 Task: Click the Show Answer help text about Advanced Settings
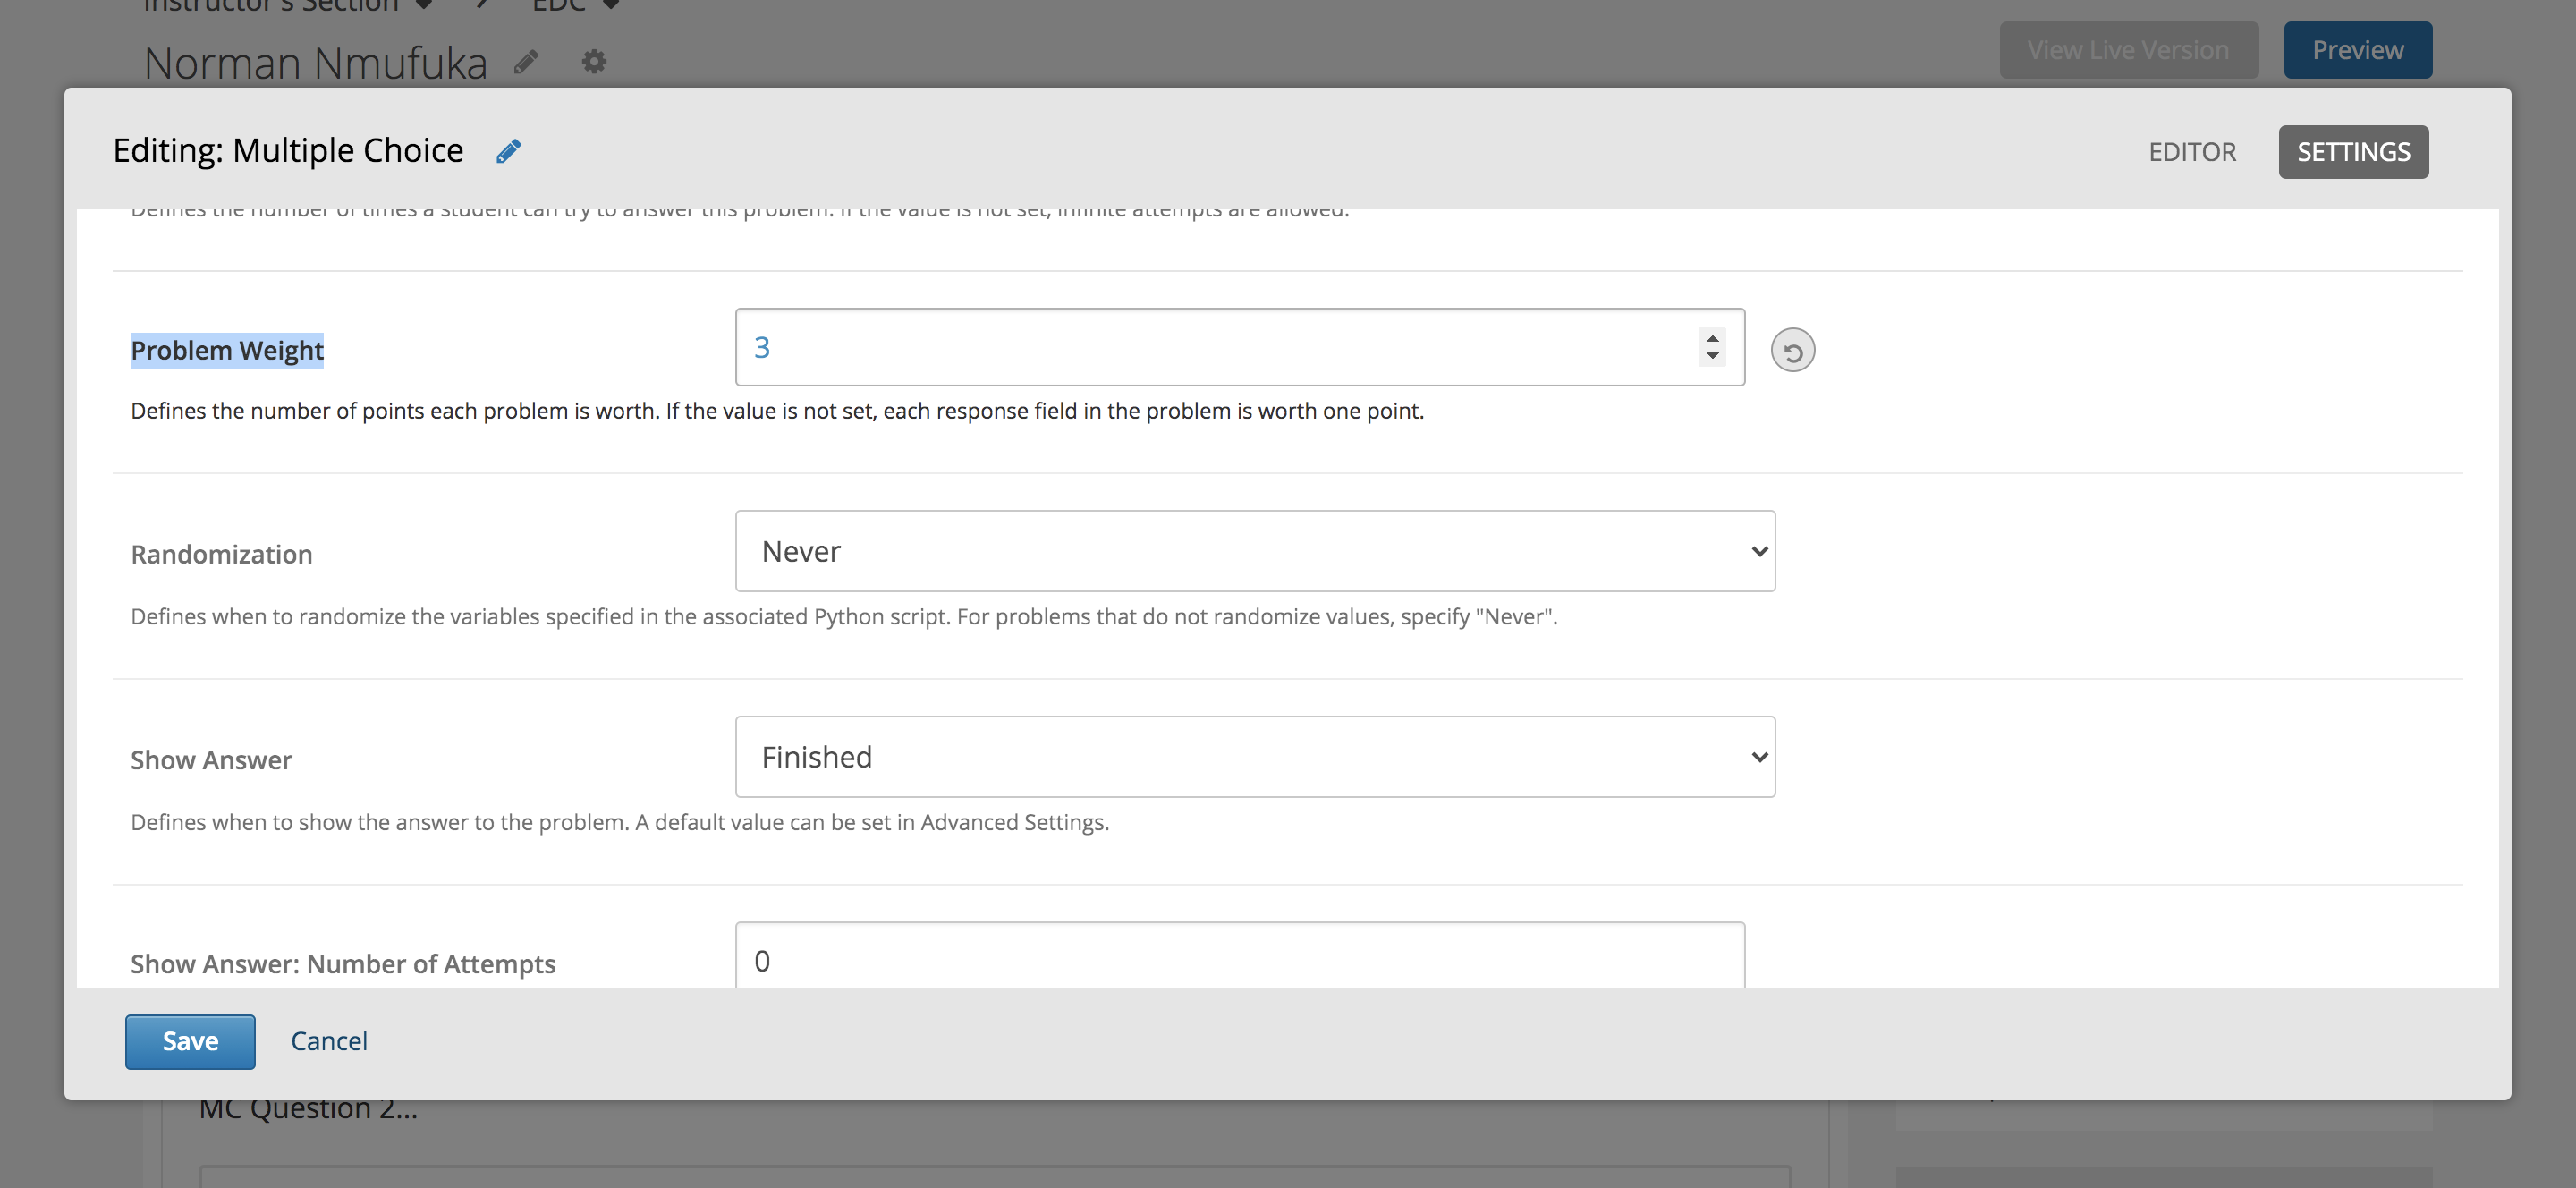coord(620,823)
